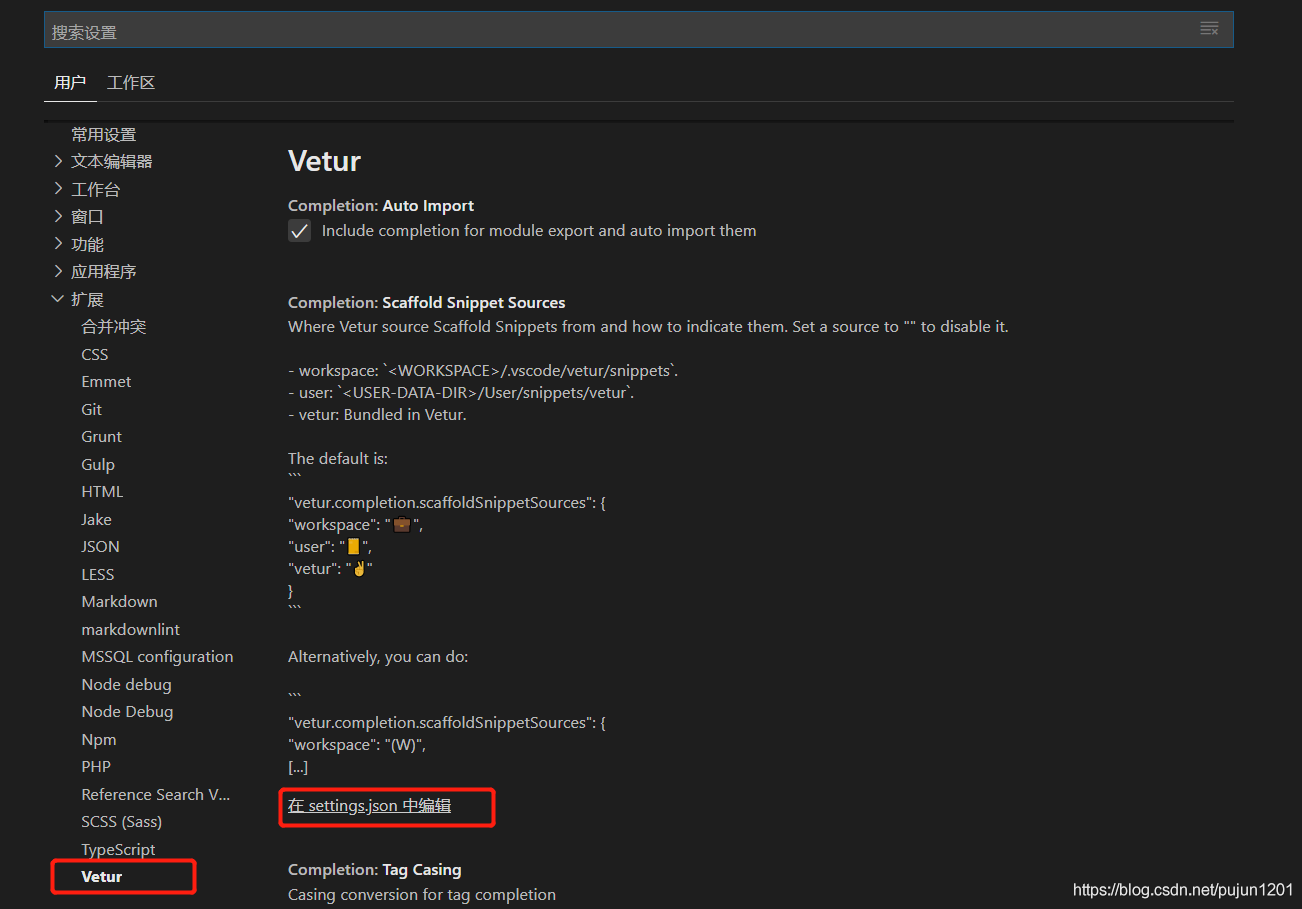Viewport: 1302px width, 909px height.
Task: Open Npm extension settings
Action: pyautogui.click(x=99, y=739)
